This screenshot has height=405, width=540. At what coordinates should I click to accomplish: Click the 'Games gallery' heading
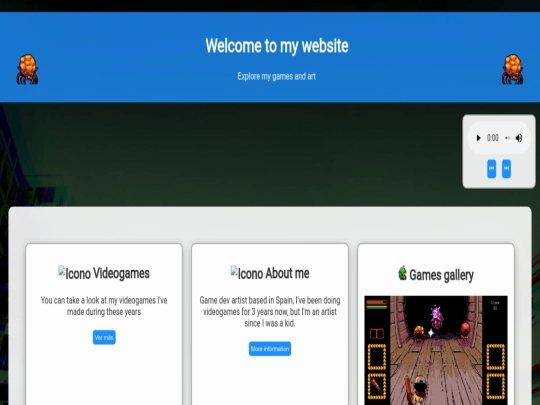click(x=442, y=275)
